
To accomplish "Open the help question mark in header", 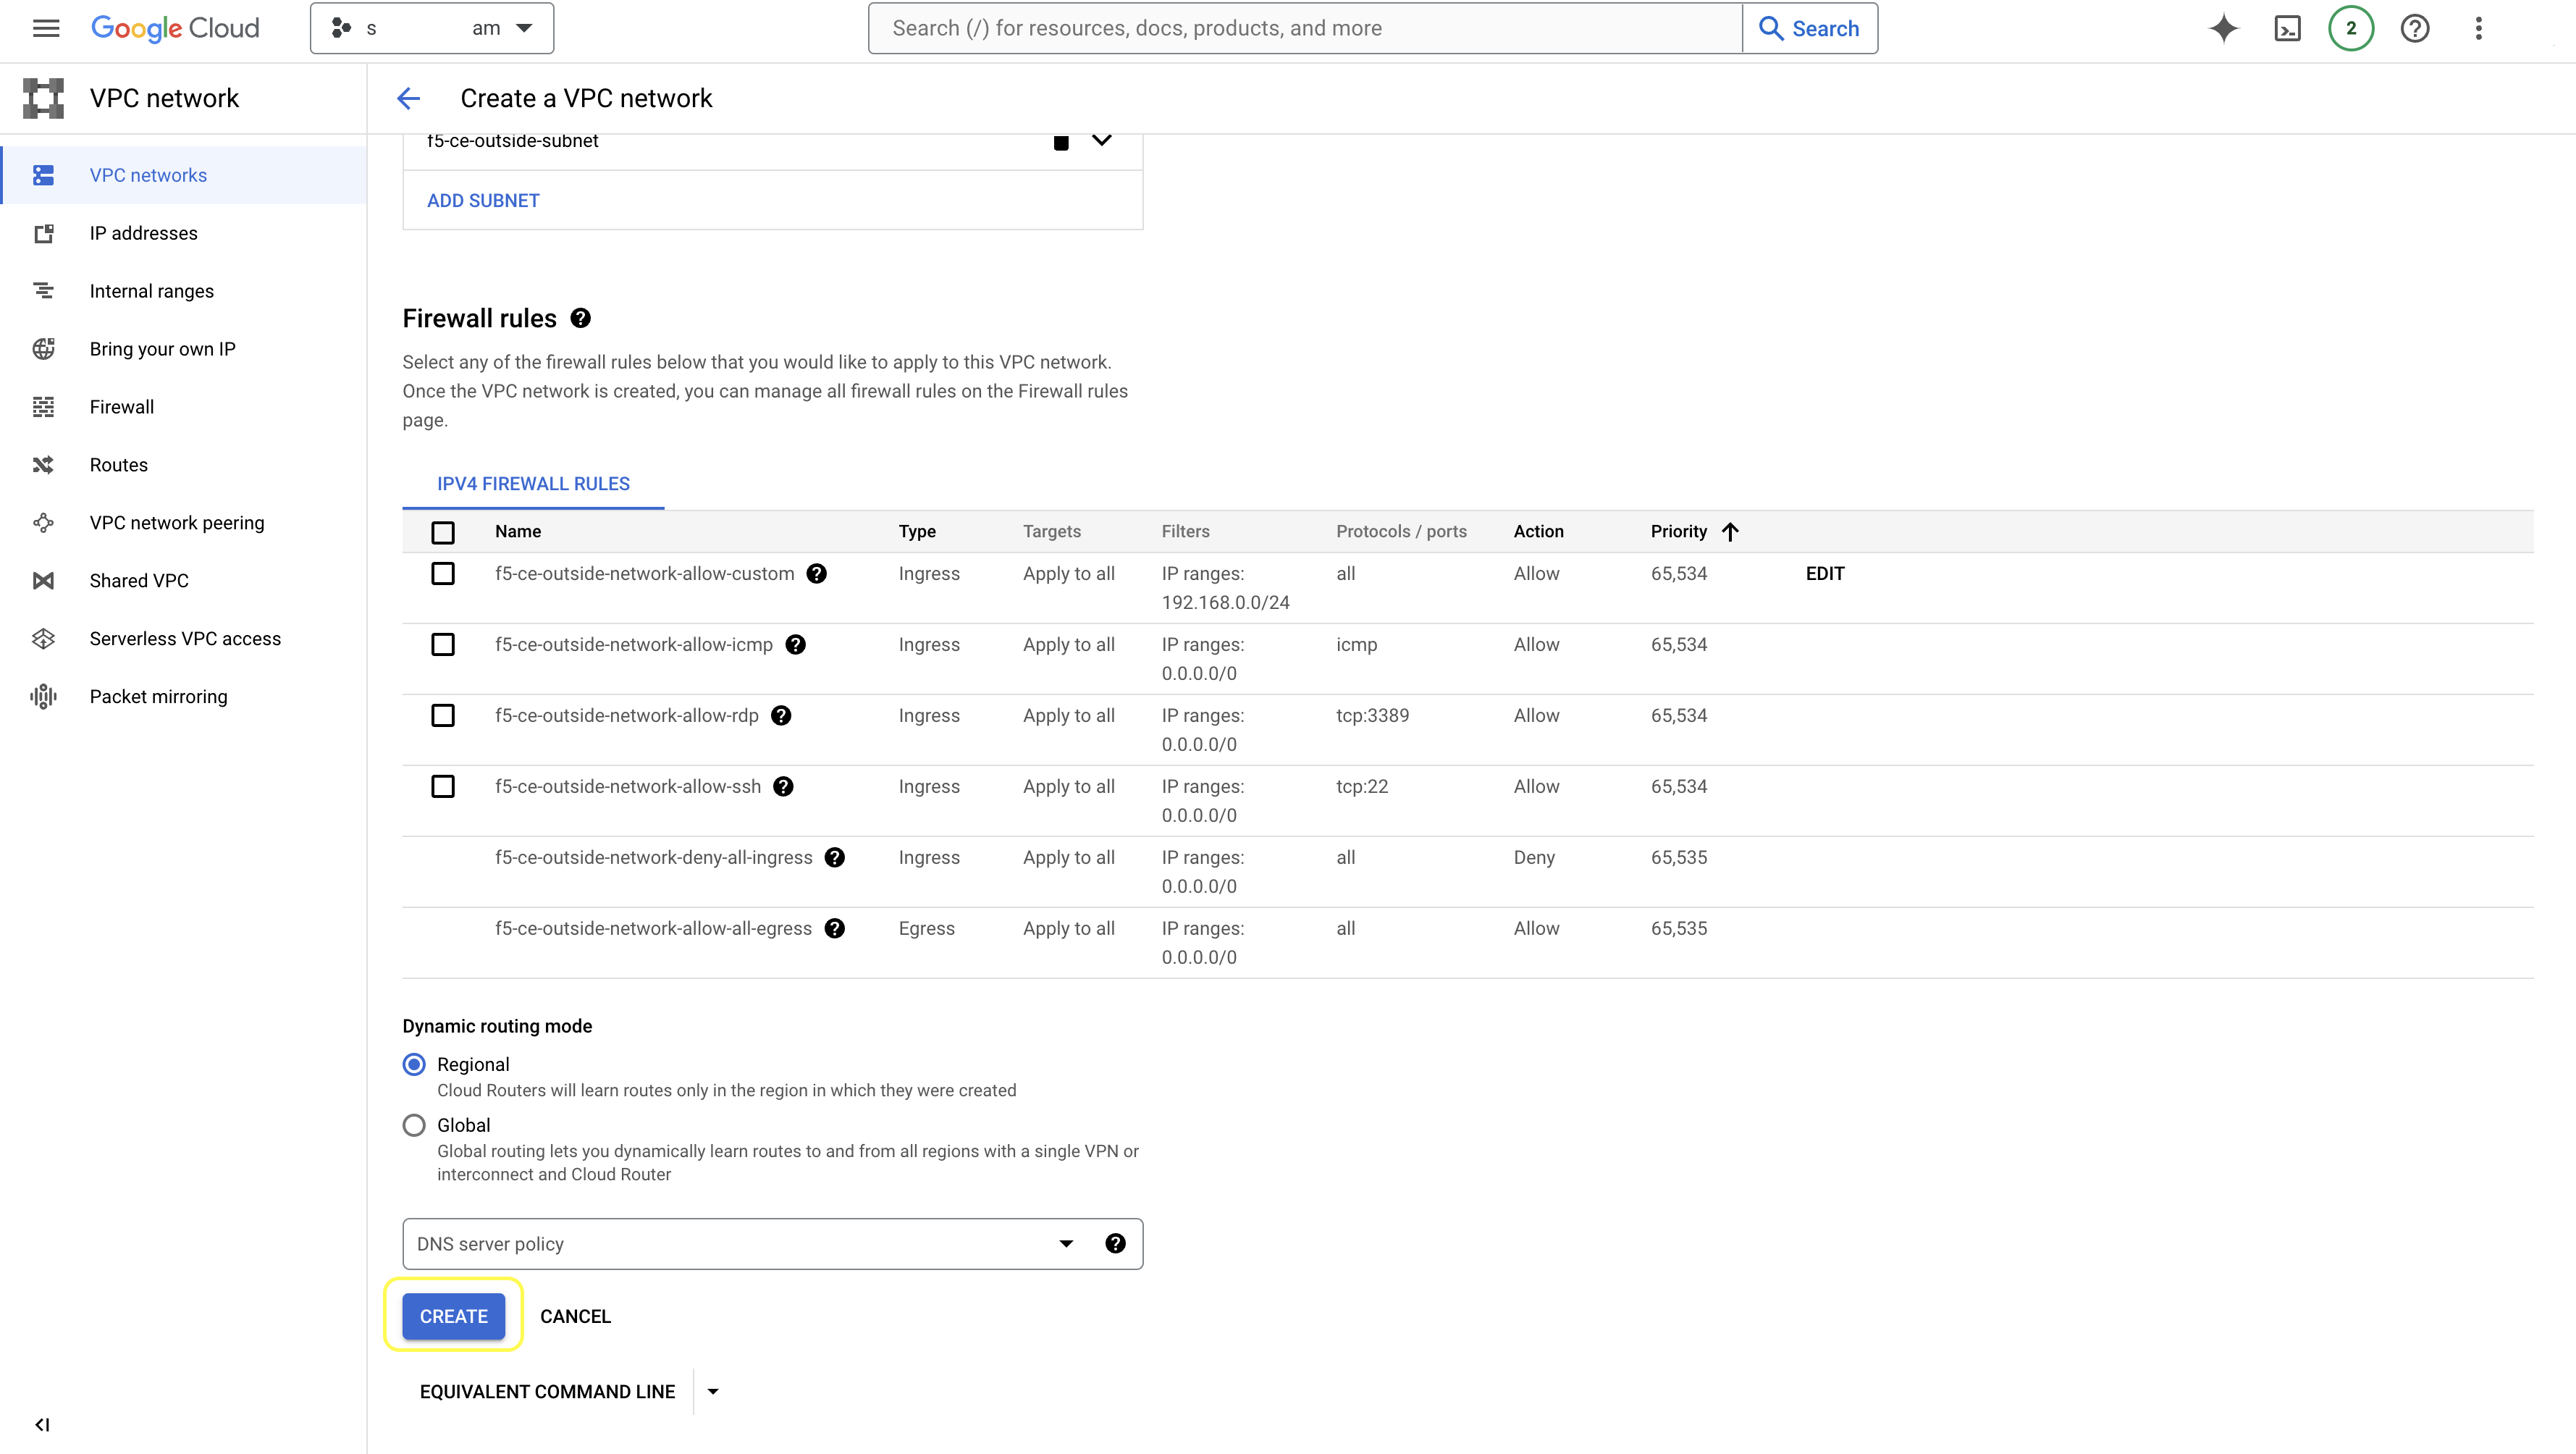I will coord(2414,28).
